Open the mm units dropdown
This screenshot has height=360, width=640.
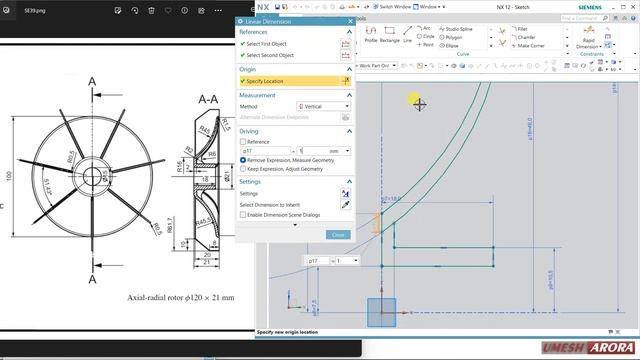(347, 151)
